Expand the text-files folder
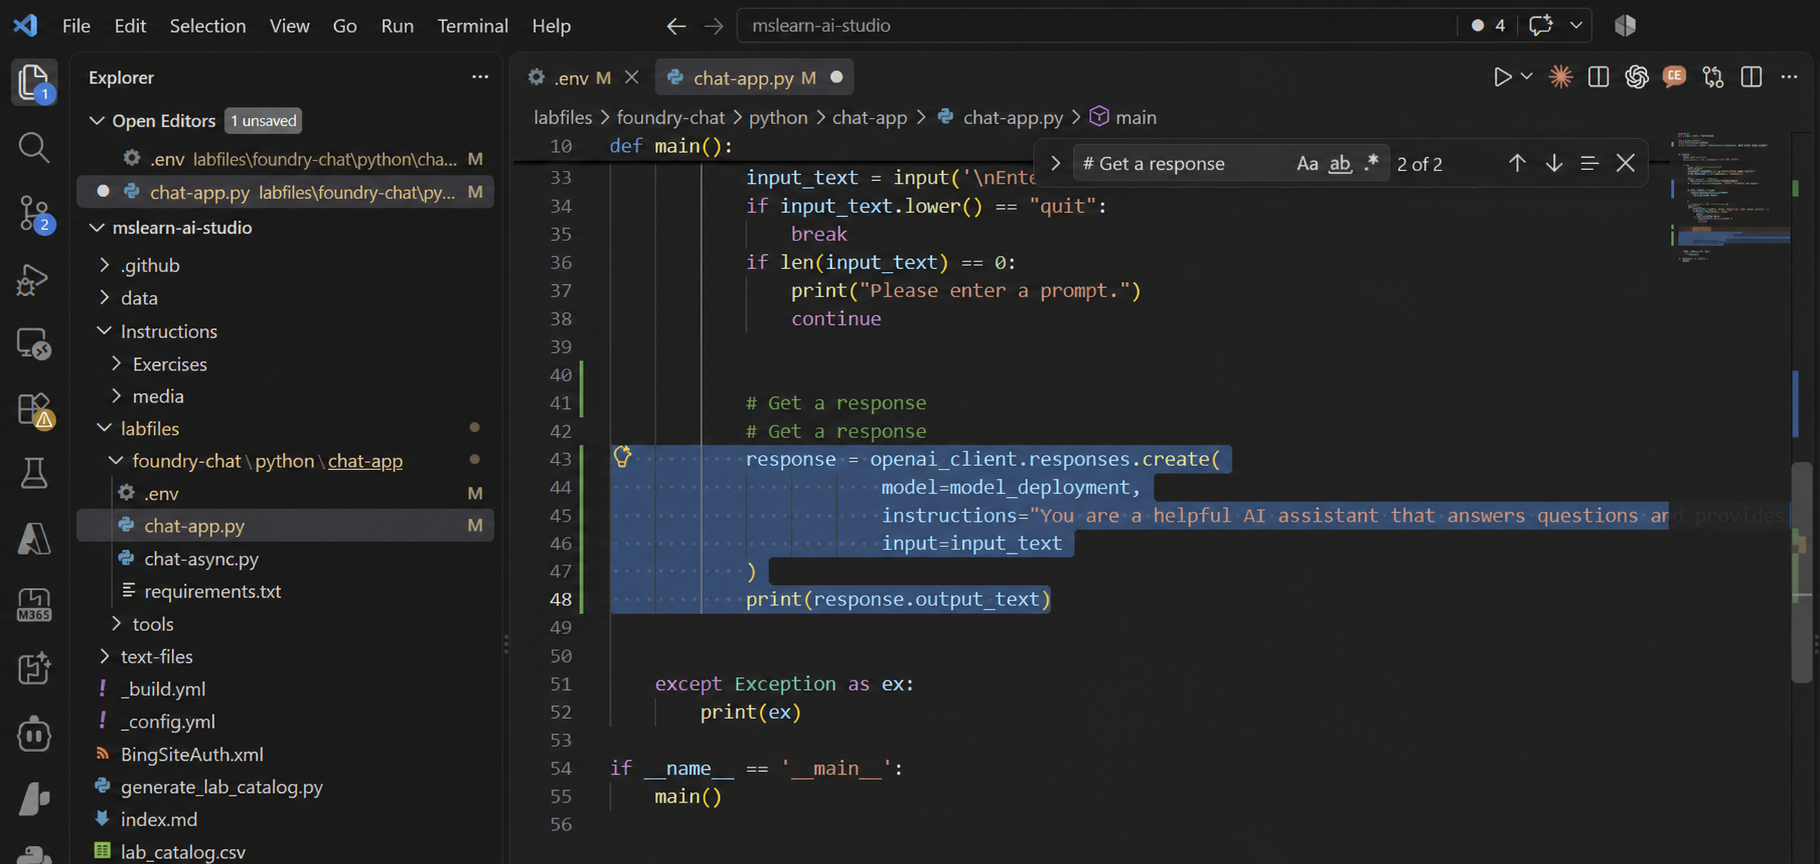 coord(104,657)
